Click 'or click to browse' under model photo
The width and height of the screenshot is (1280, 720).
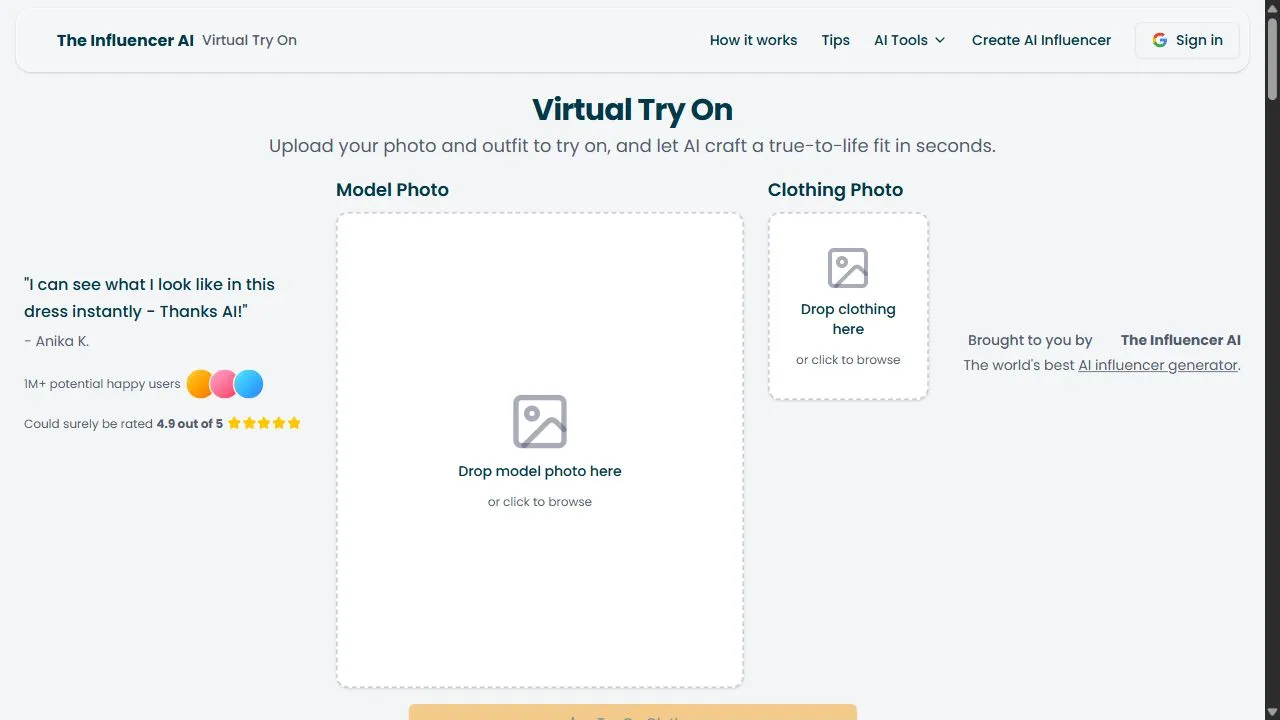coord(540,502)
